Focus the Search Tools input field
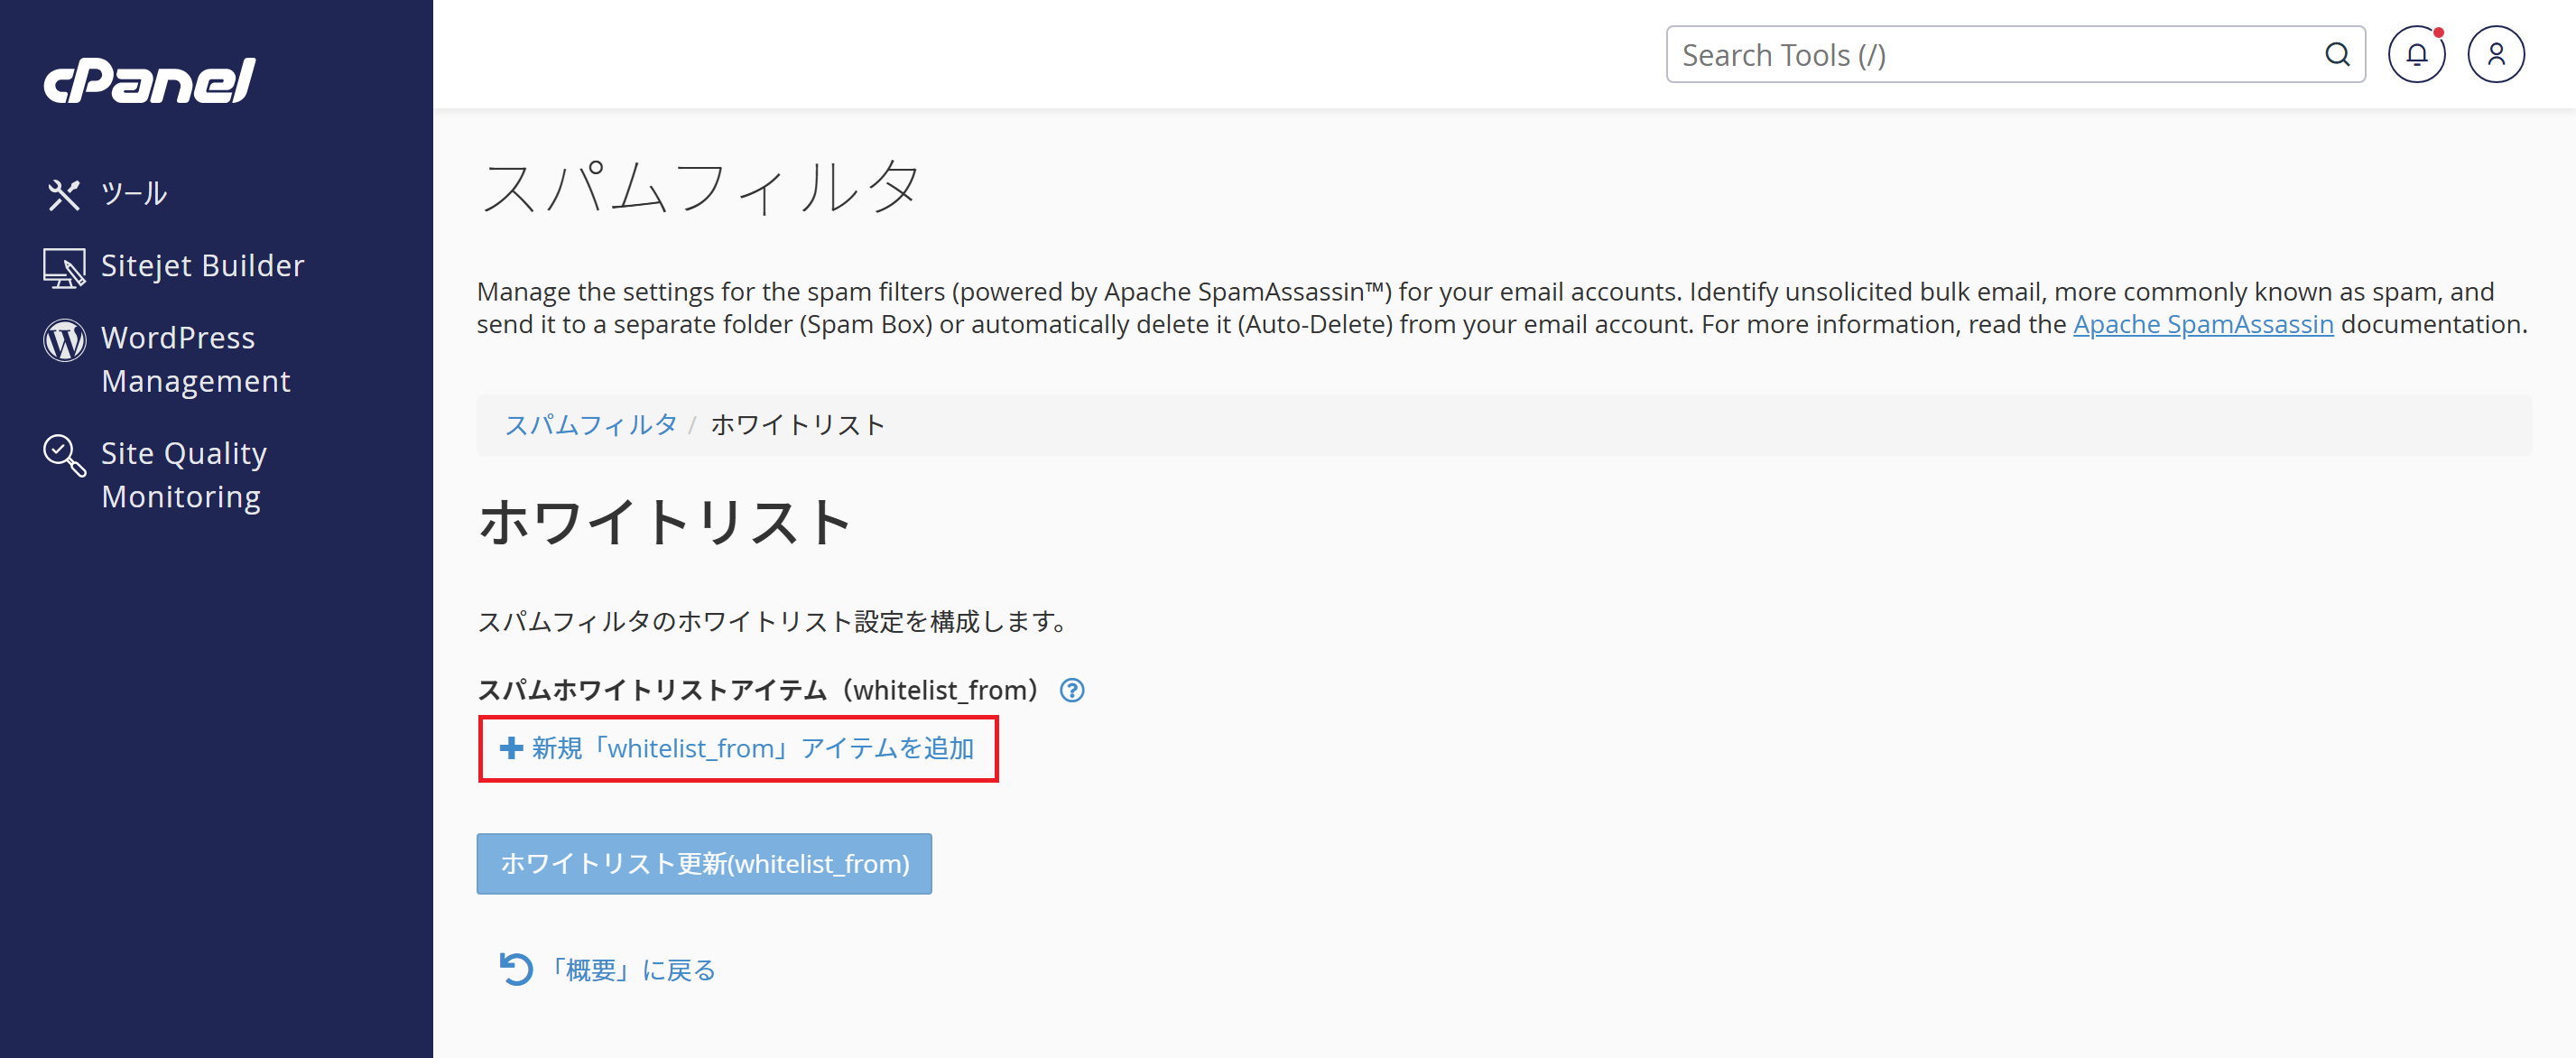The width and height of the screenshot is (2576, 1058). click(2015, 55)
